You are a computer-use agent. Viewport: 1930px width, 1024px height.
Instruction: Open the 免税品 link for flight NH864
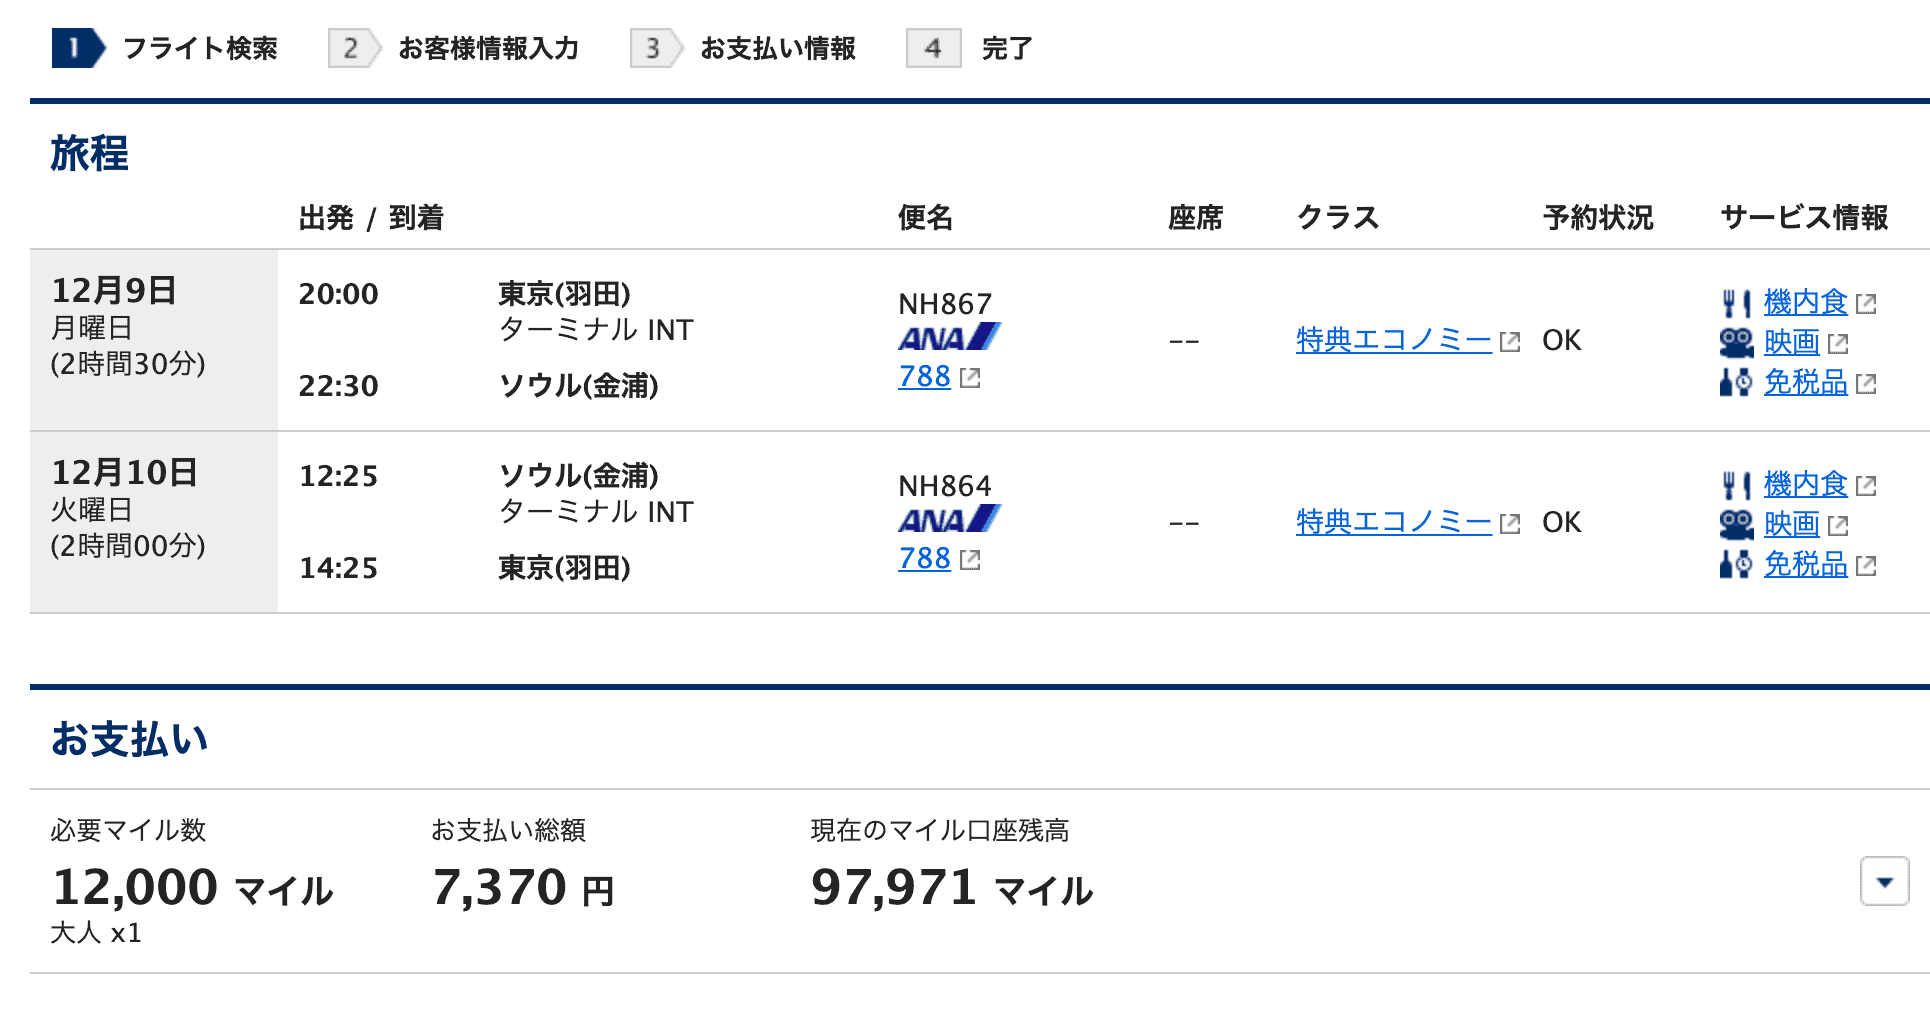[x=1805, y=565]
